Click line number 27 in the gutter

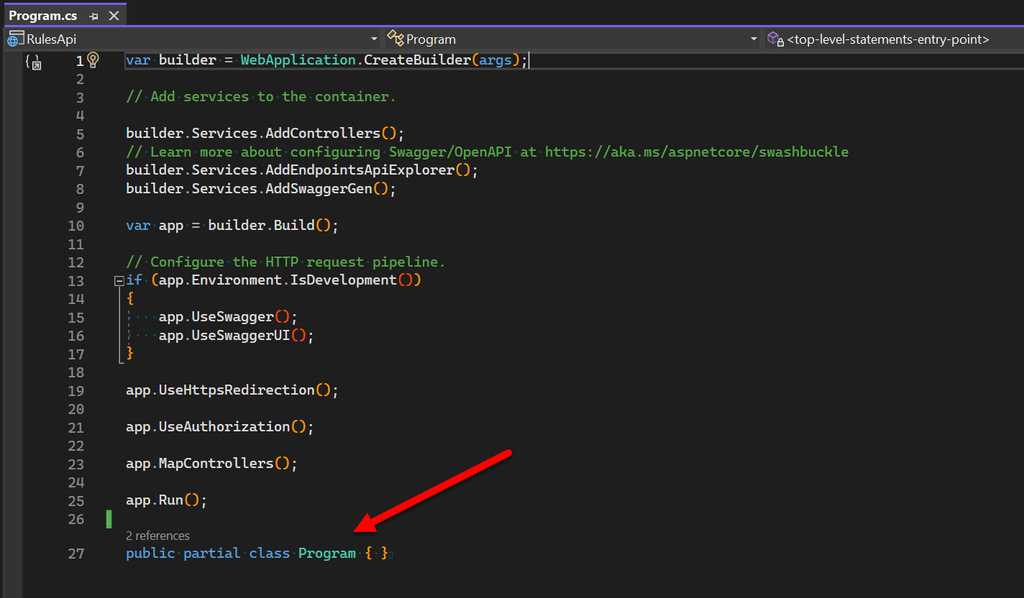tap(76, 552)
